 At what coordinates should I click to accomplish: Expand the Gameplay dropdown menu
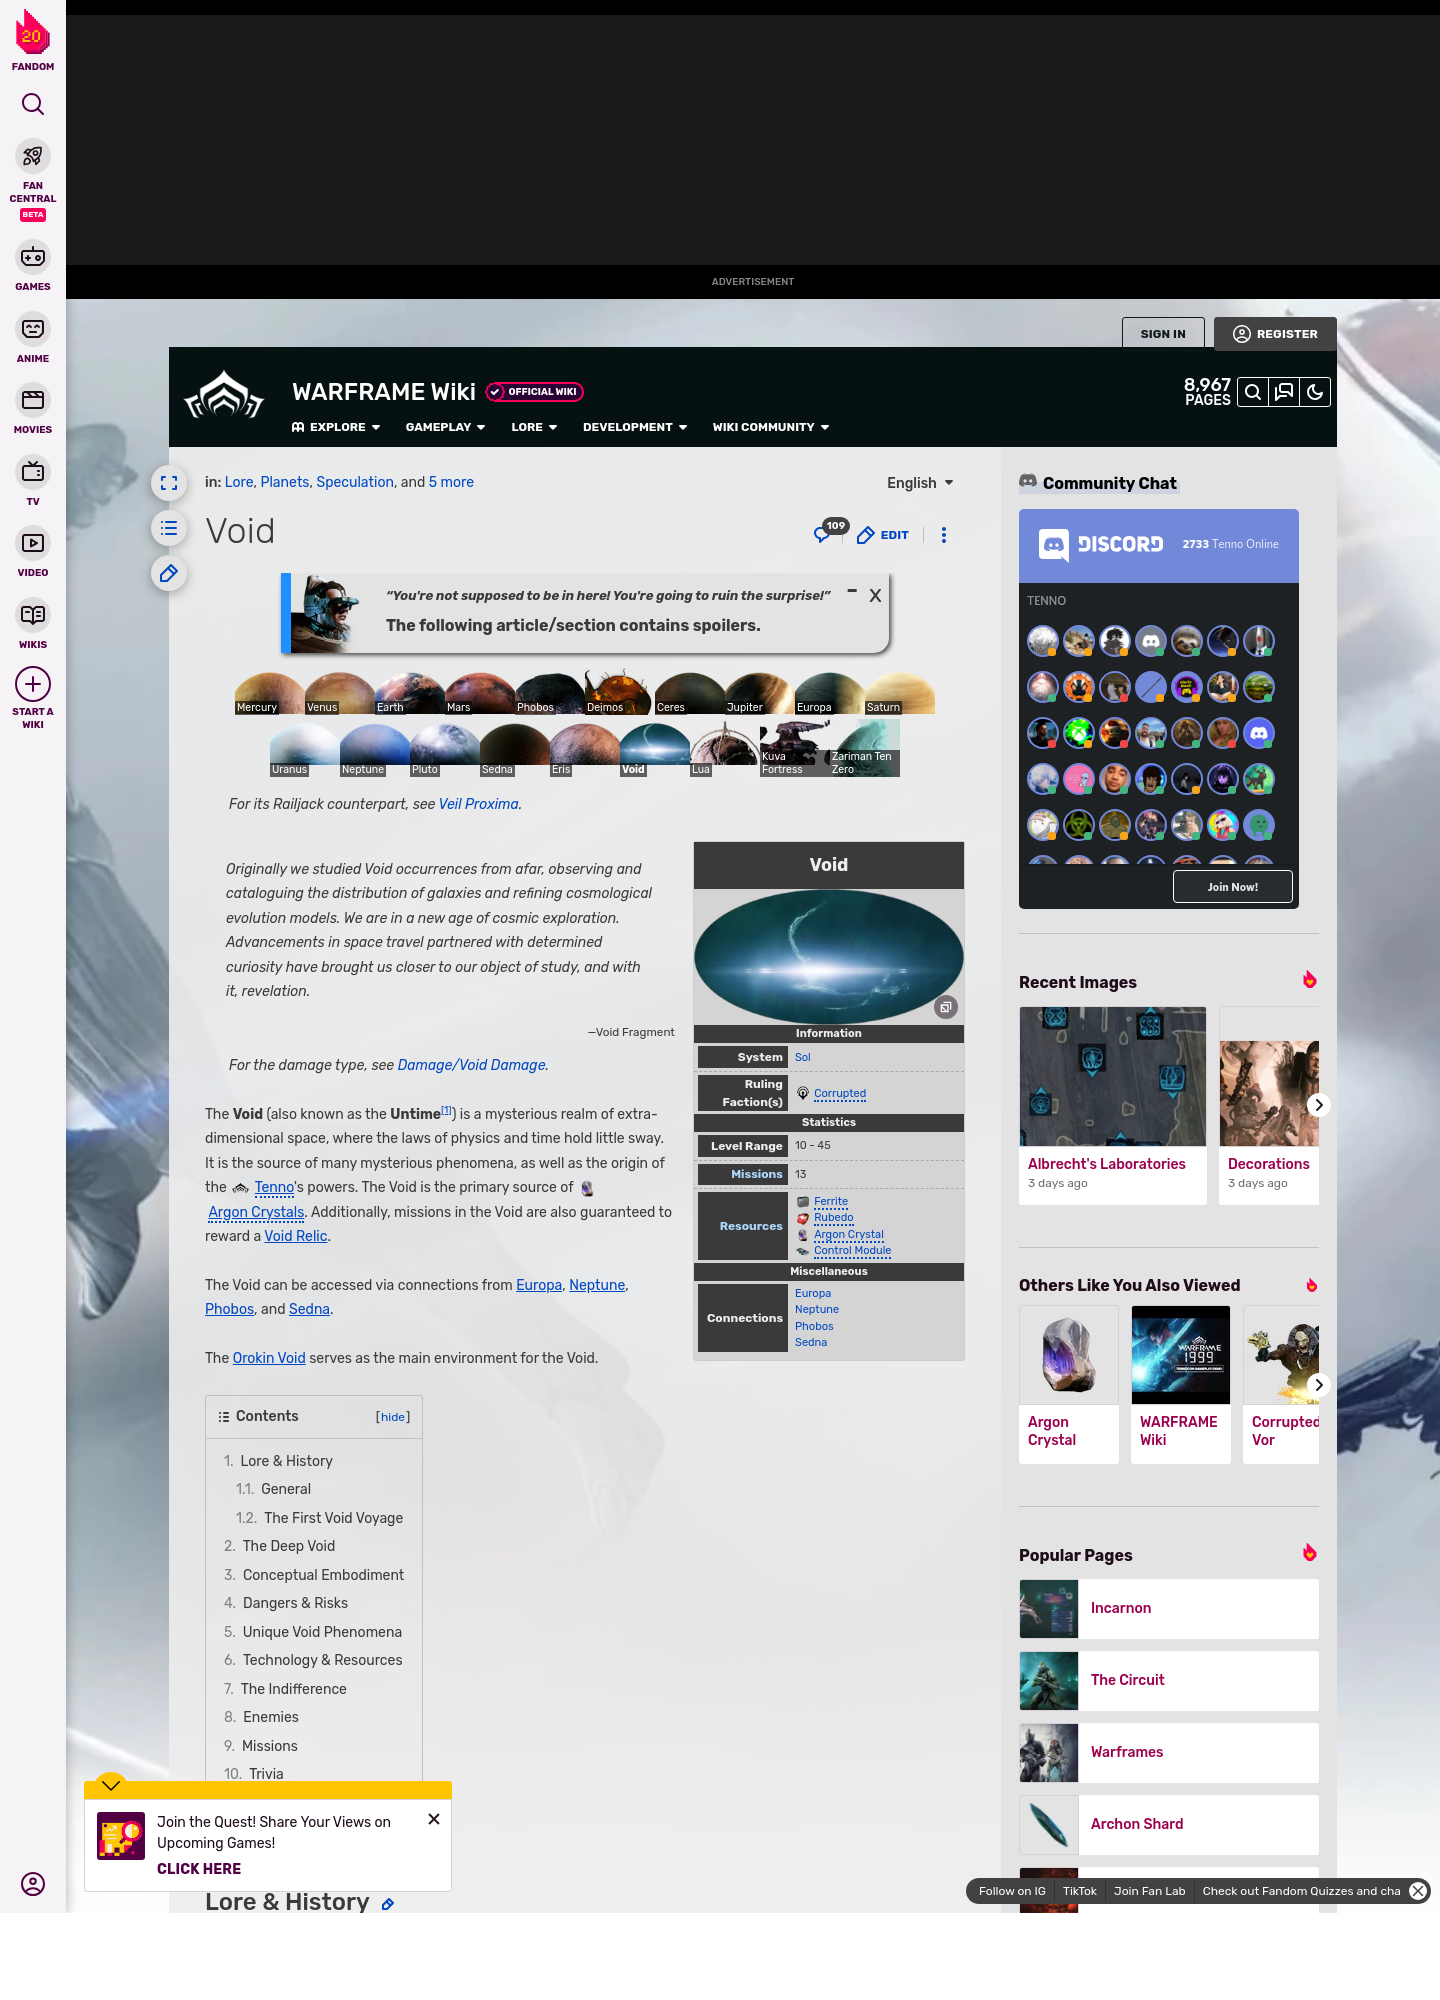[445, 427]
